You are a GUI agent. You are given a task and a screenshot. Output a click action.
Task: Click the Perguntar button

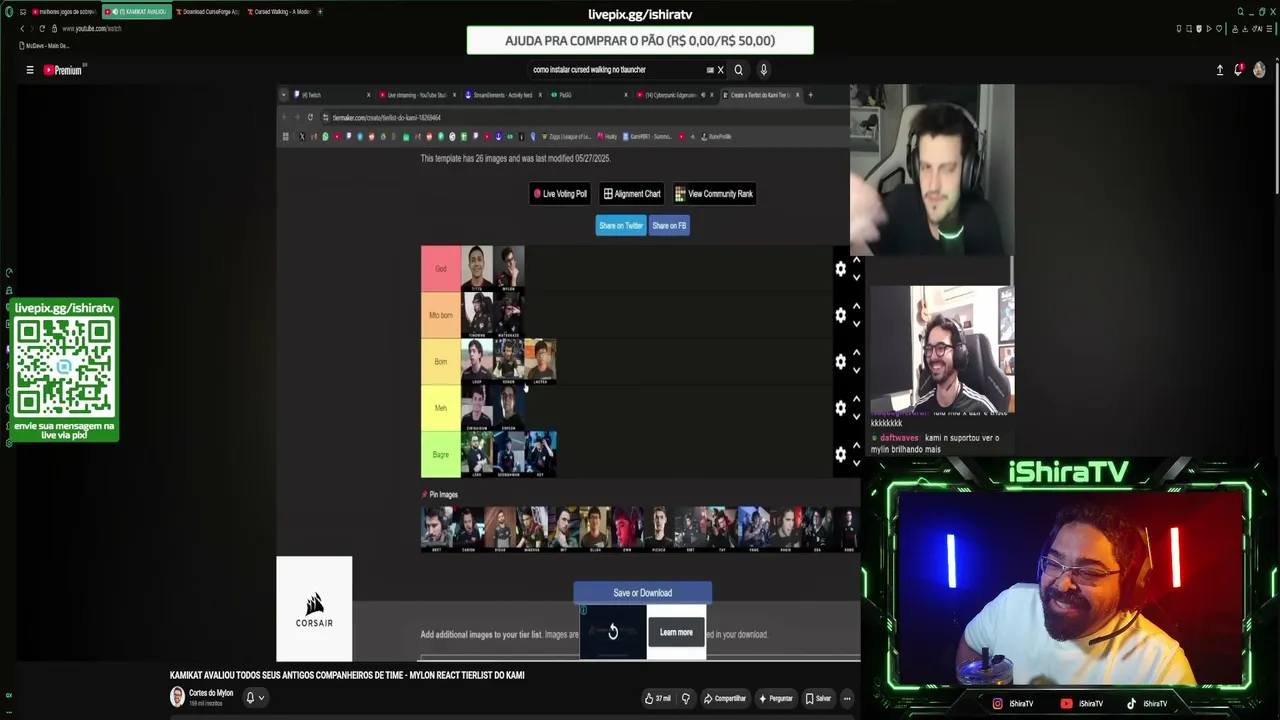click(x=776, y=698)
